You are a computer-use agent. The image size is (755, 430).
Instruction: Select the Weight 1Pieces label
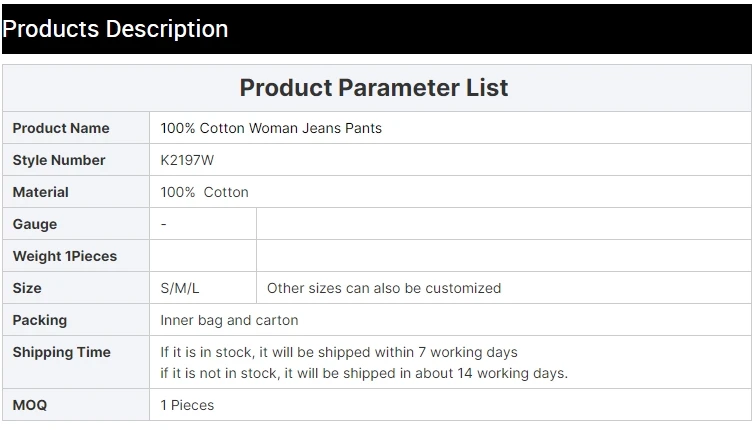pos(65,256)
